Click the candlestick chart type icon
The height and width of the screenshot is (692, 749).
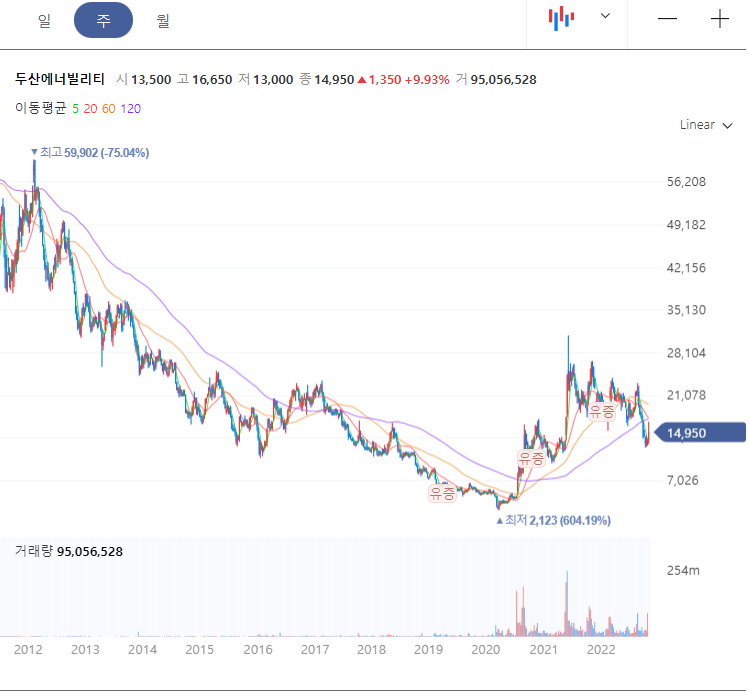coord(561,19)
